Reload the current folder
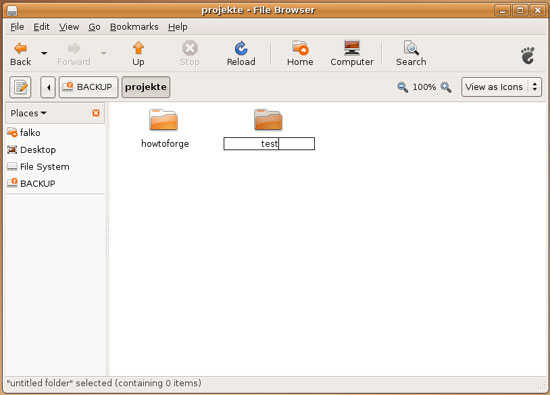This screenshot has width=550, height=395. tap(241, 54)
